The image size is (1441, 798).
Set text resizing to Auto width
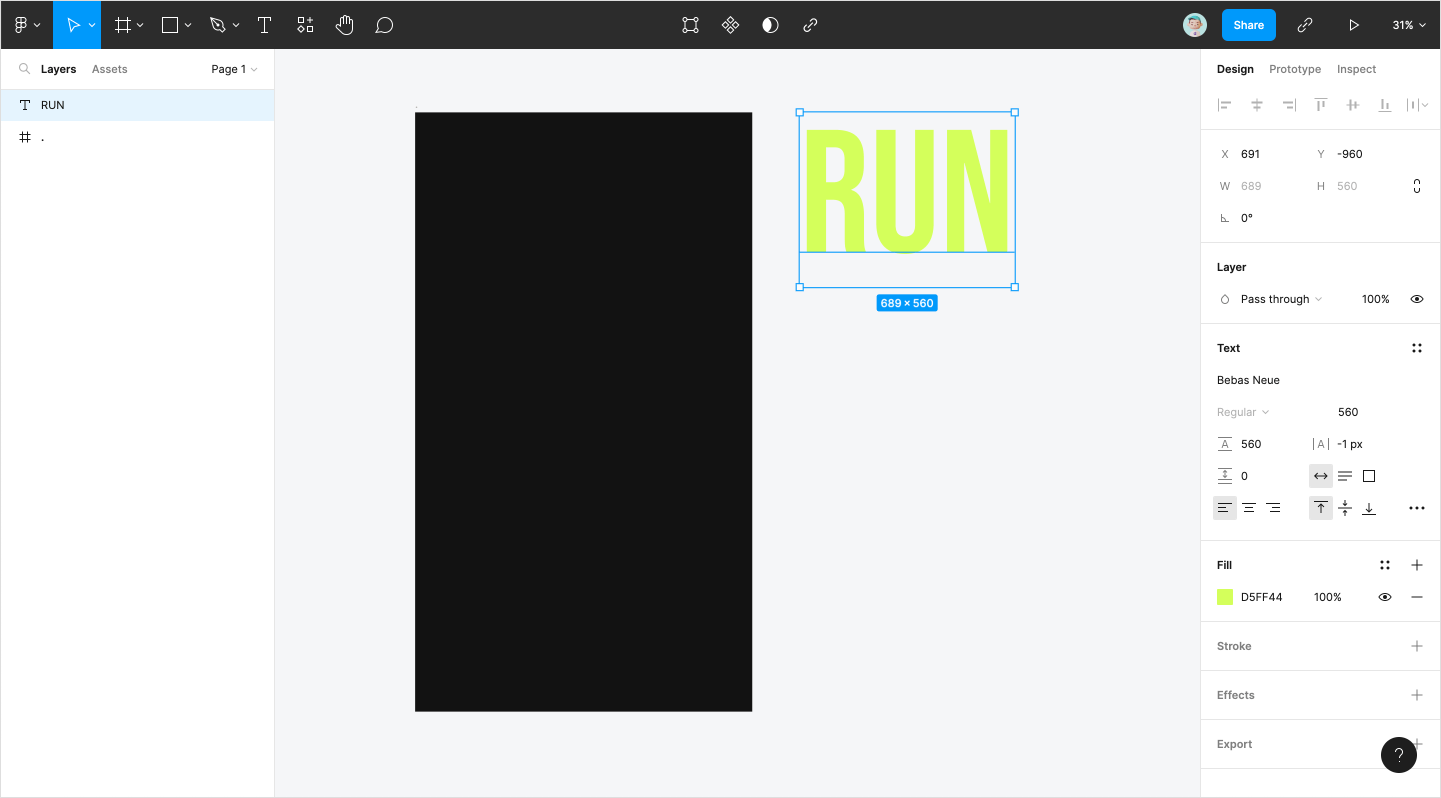click(x=1321, y=476)
